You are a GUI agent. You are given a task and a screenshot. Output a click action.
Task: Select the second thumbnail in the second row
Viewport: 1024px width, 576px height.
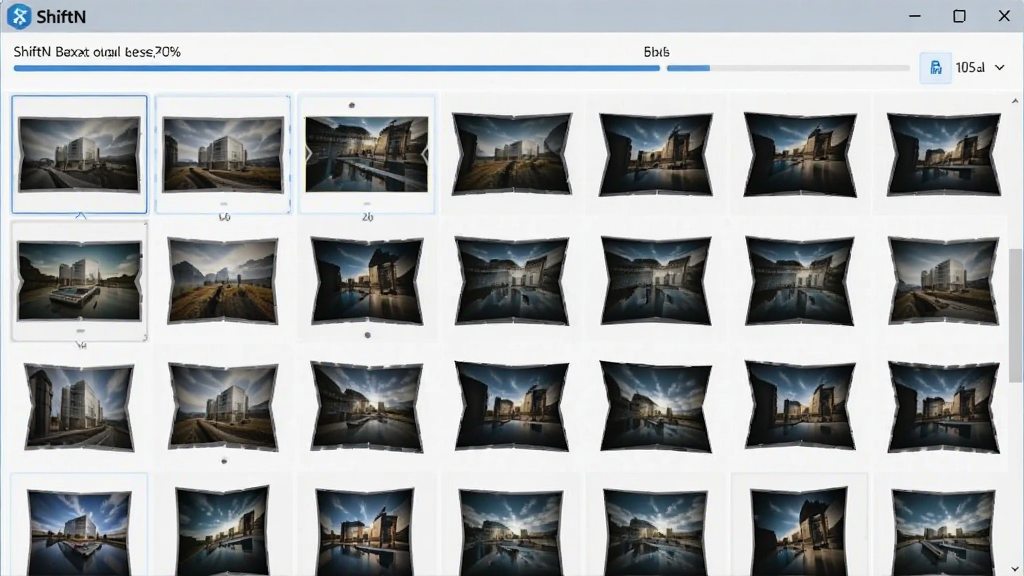click(x=223, y=281)
